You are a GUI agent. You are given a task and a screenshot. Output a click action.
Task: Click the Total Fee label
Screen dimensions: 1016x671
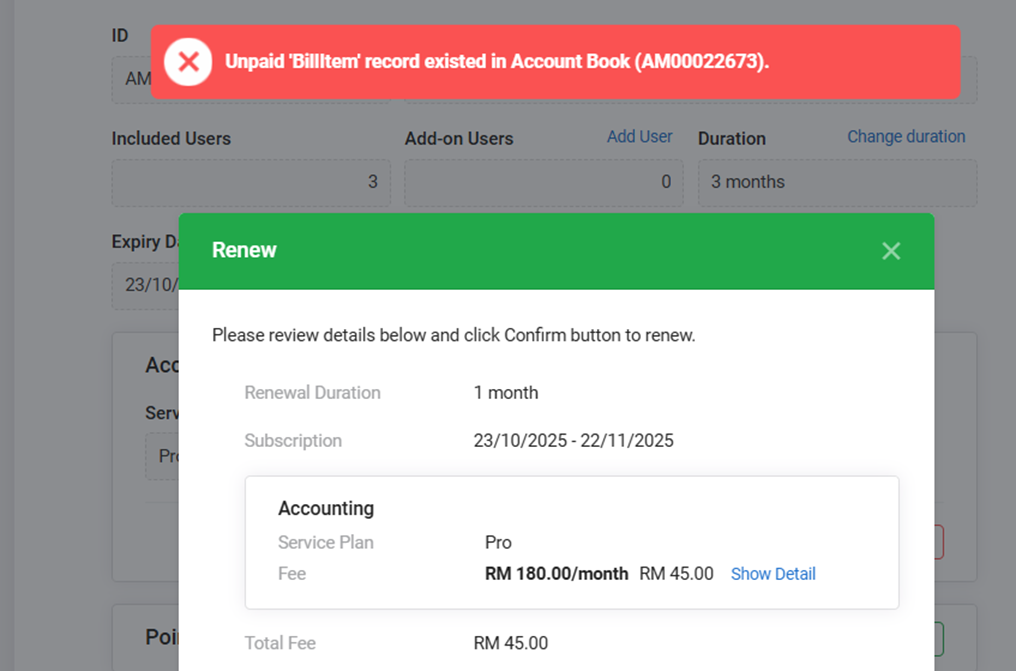pyautogui.click(x=280, y=643)
